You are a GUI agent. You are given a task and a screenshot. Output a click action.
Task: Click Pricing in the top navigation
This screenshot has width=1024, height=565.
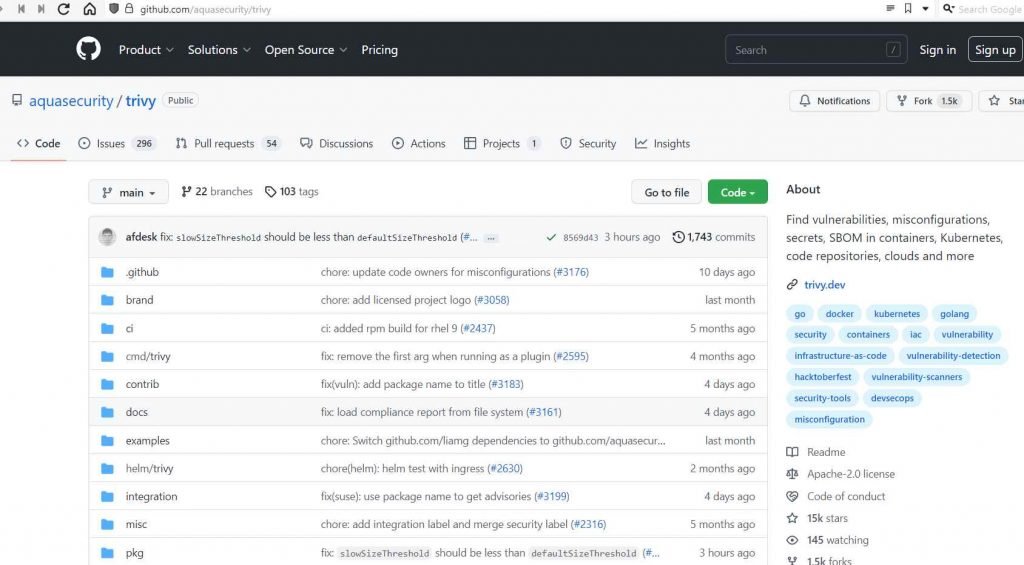[x=379, y=50]
